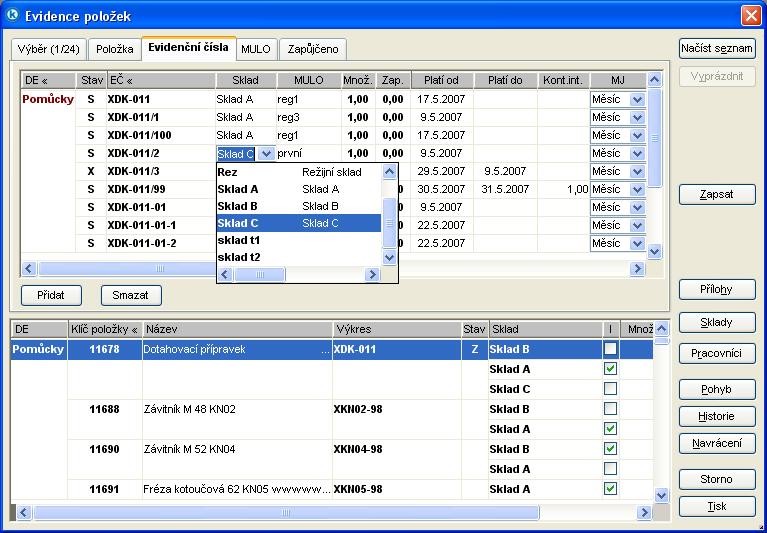
Task: Click the right arrow of the upper table horizontal scrollbar
Action: pos(637,268)
